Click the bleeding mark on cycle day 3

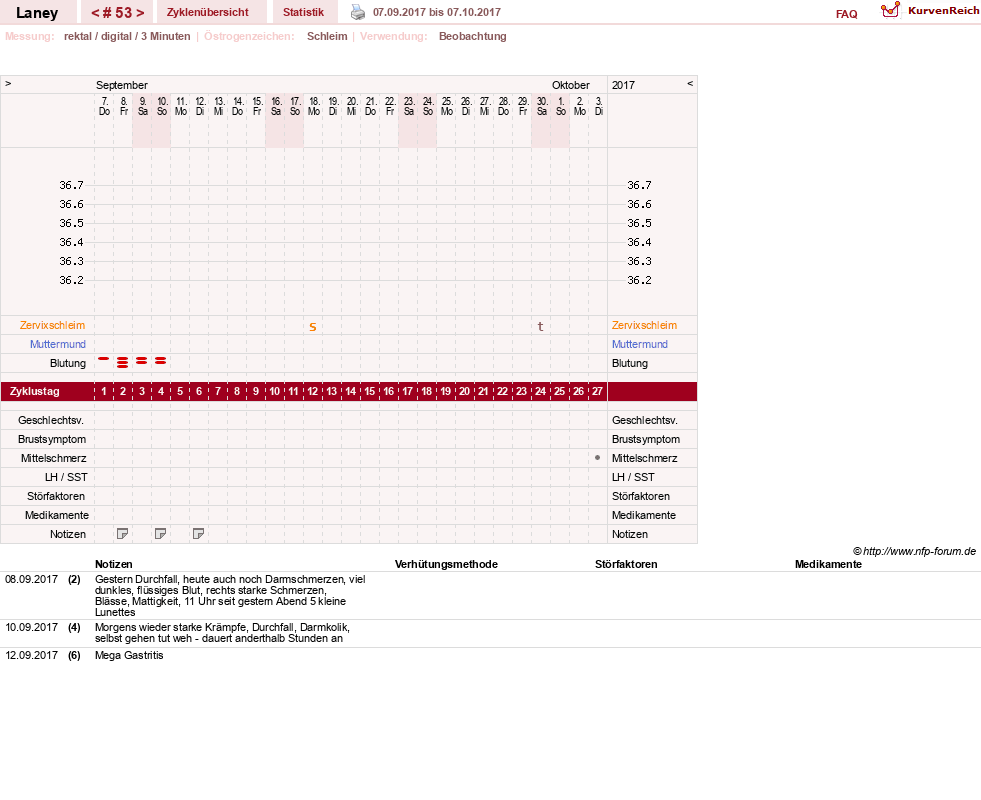tap(142, 360)
